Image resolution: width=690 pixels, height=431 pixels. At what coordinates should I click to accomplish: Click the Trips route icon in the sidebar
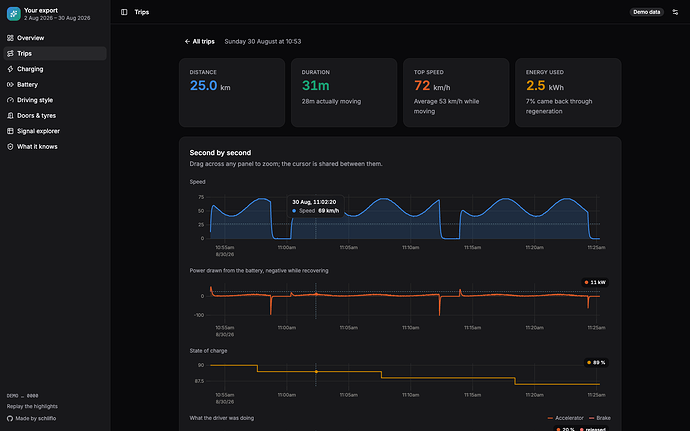click(x=10, y=53)
